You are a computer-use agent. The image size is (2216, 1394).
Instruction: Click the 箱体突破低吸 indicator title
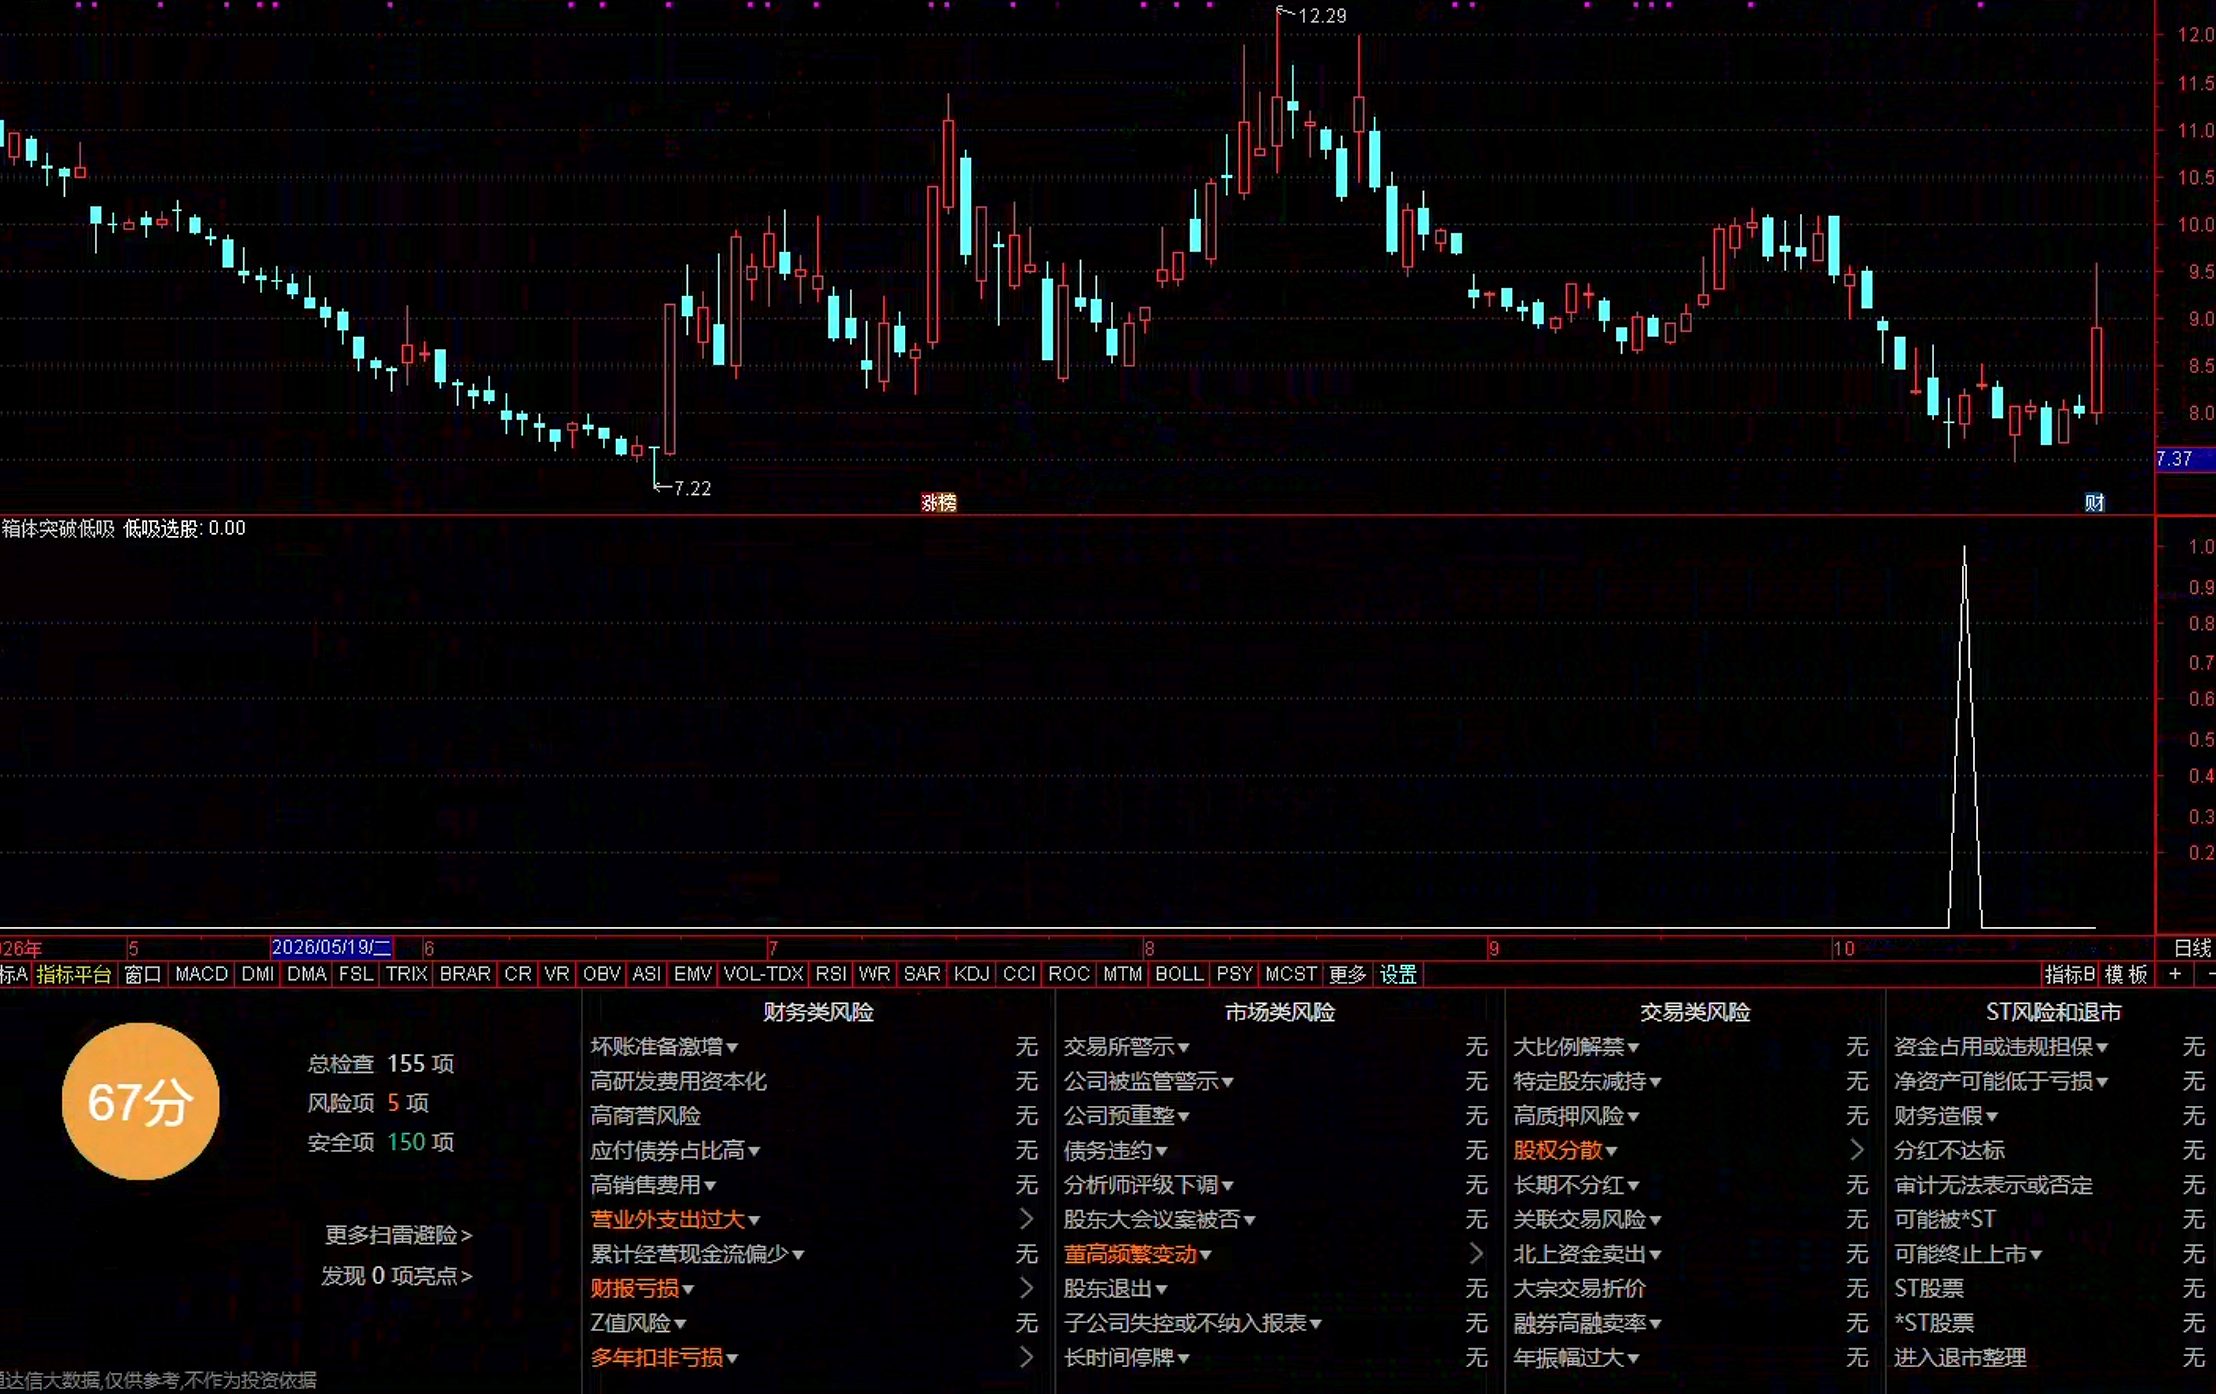(x=58, y=528)
